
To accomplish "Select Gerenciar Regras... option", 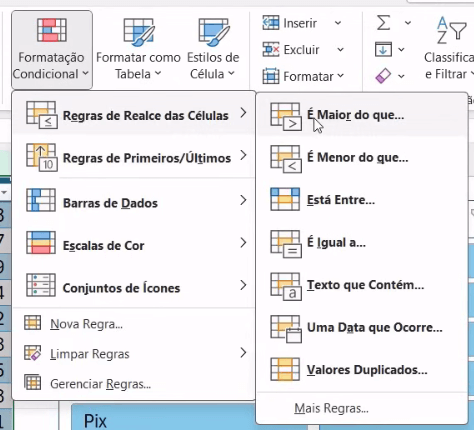I will coord(134,384).
